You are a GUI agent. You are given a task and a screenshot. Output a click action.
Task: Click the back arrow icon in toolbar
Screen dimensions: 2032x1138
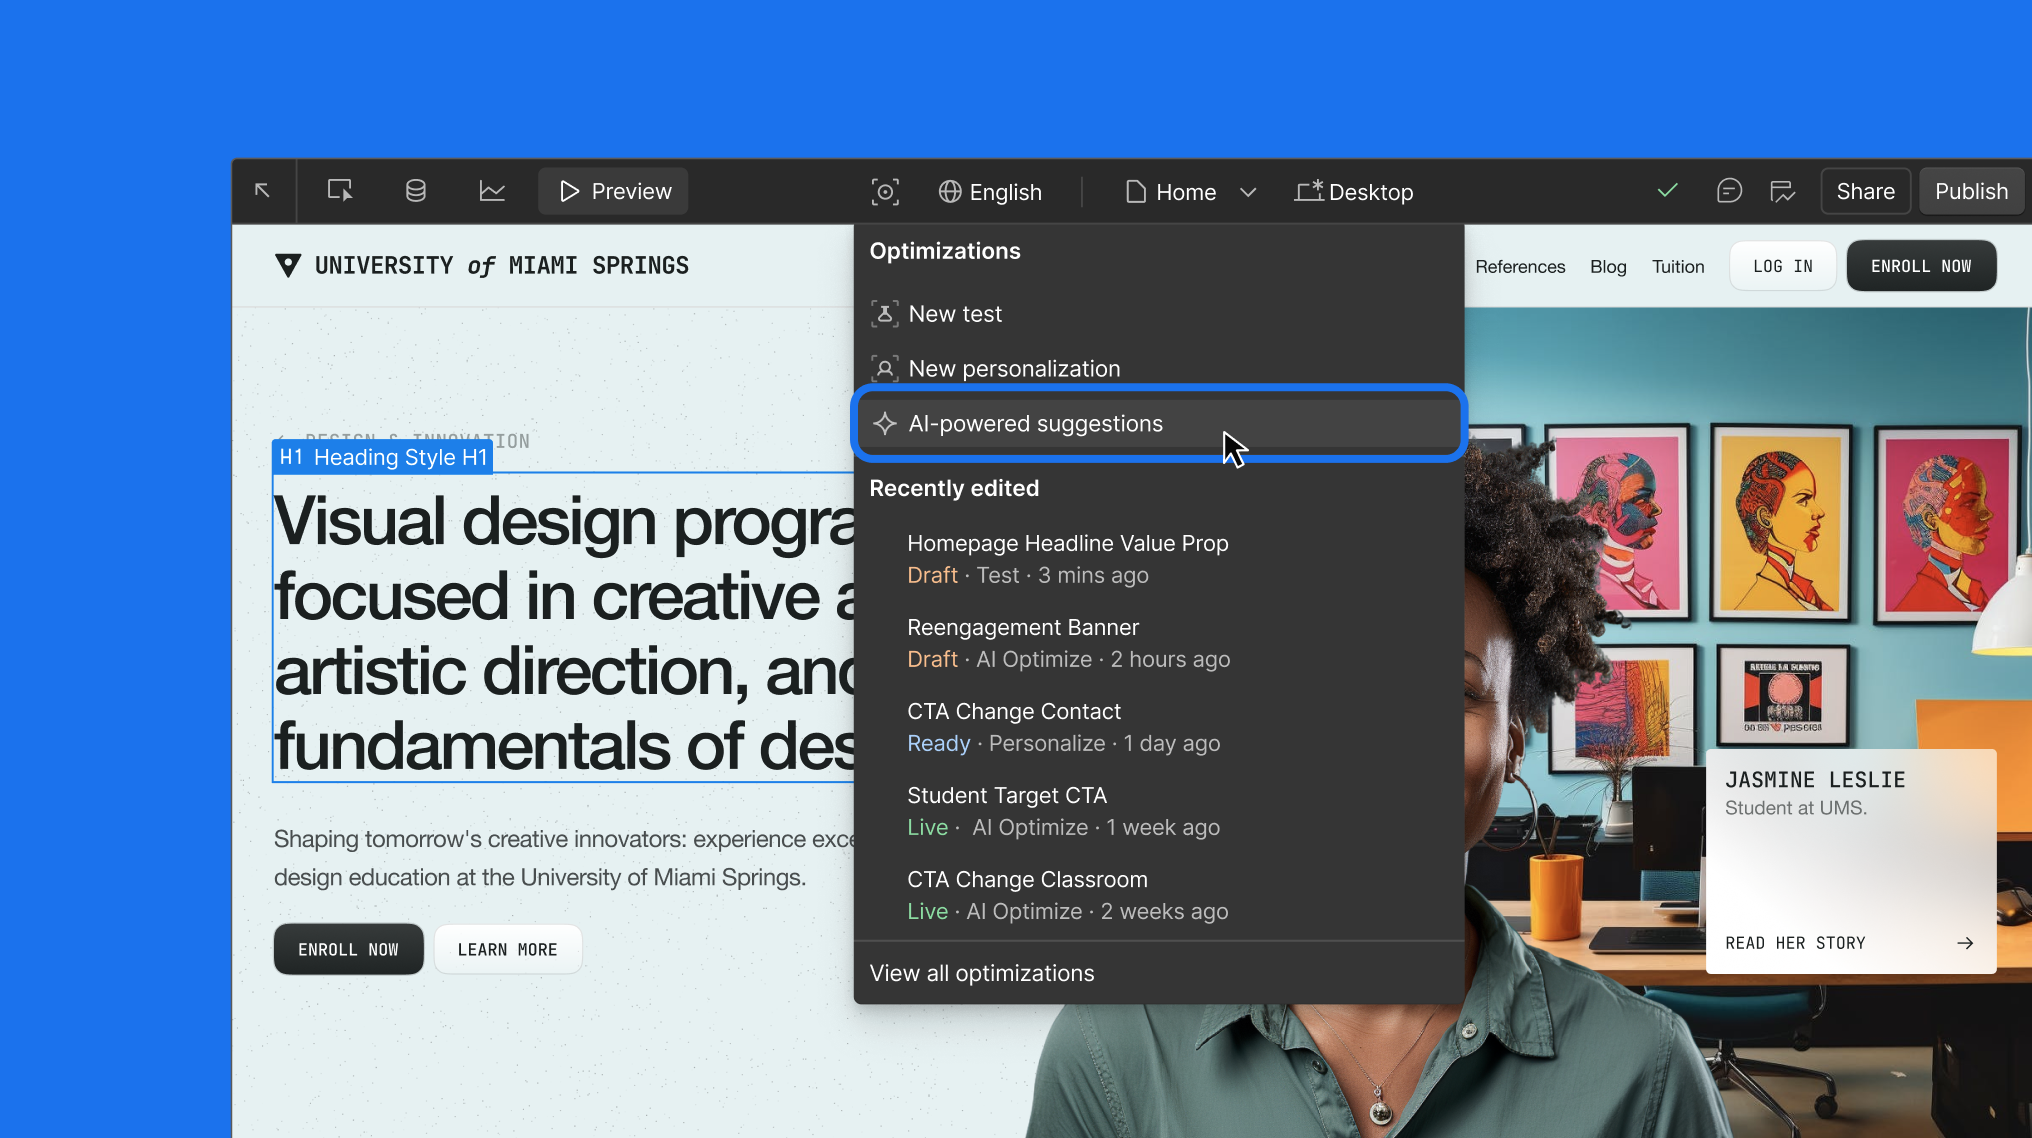263,190
